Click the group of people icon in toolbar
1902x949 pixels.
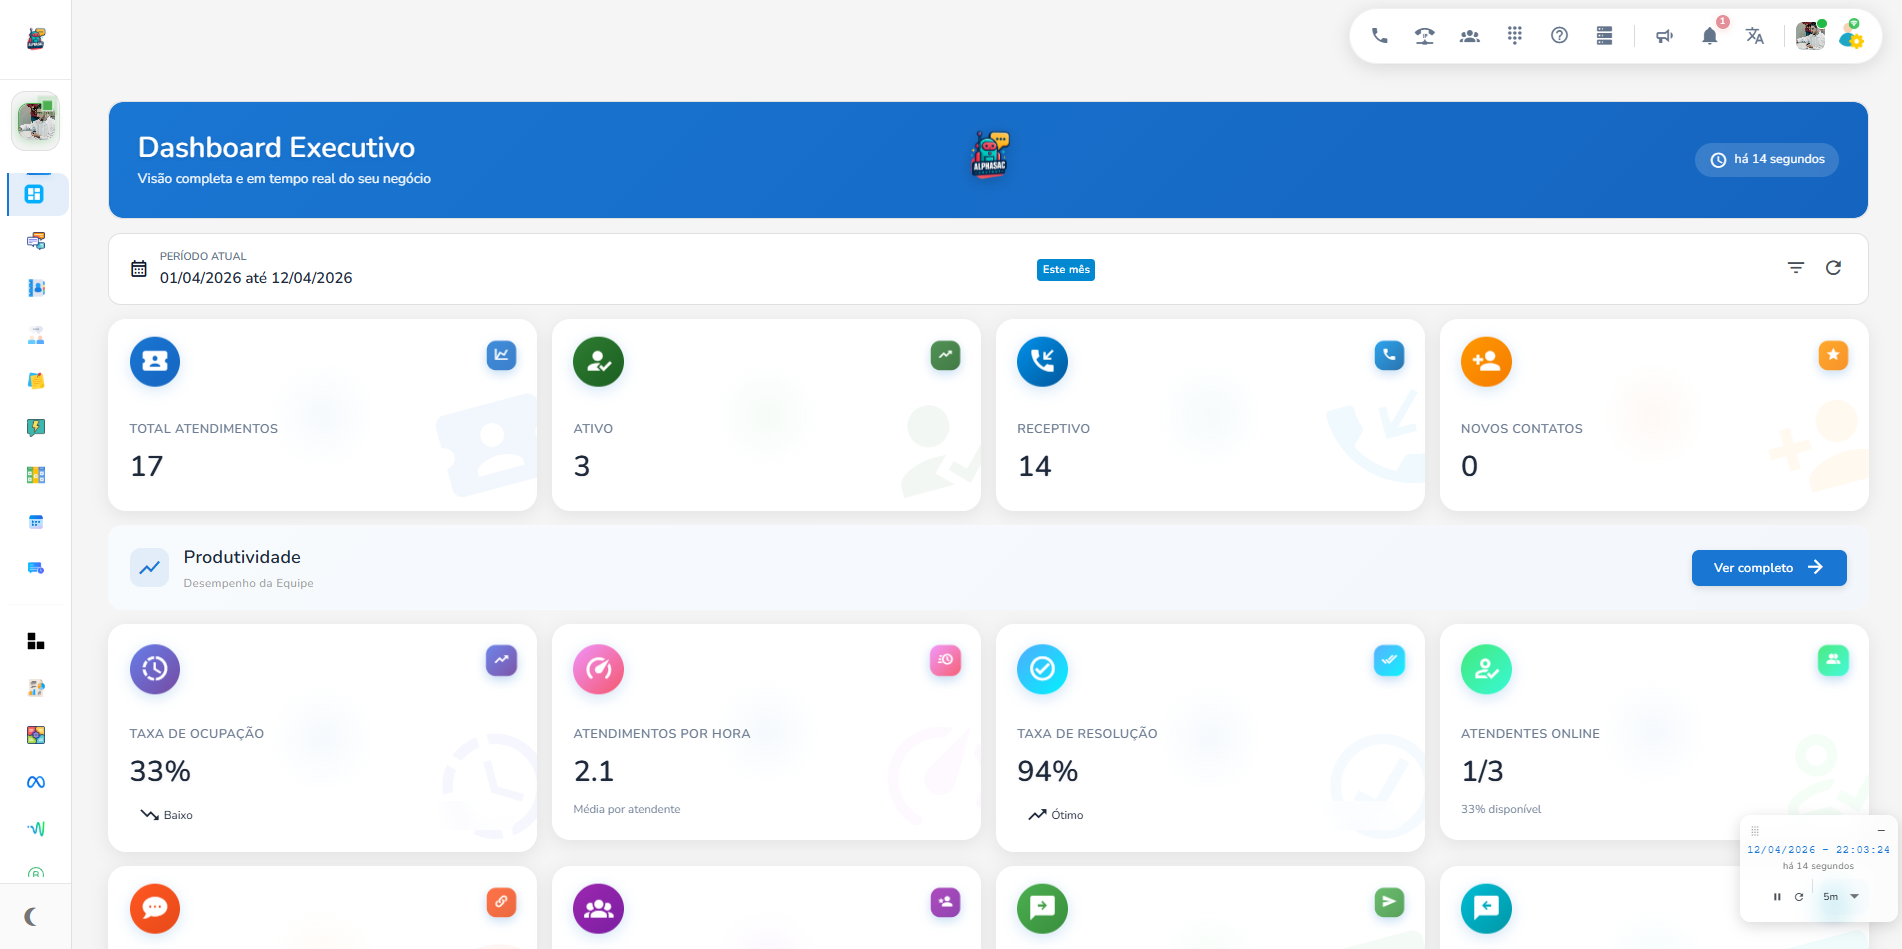coord(1469,36)
